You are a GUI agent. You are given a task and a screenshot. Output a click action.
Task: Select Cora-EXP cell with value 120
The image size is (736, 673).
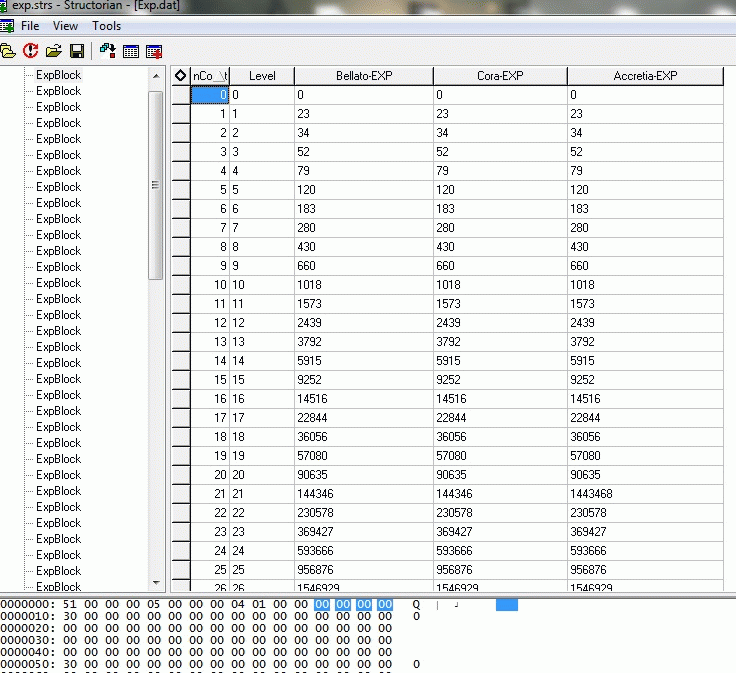pos(500,190)
